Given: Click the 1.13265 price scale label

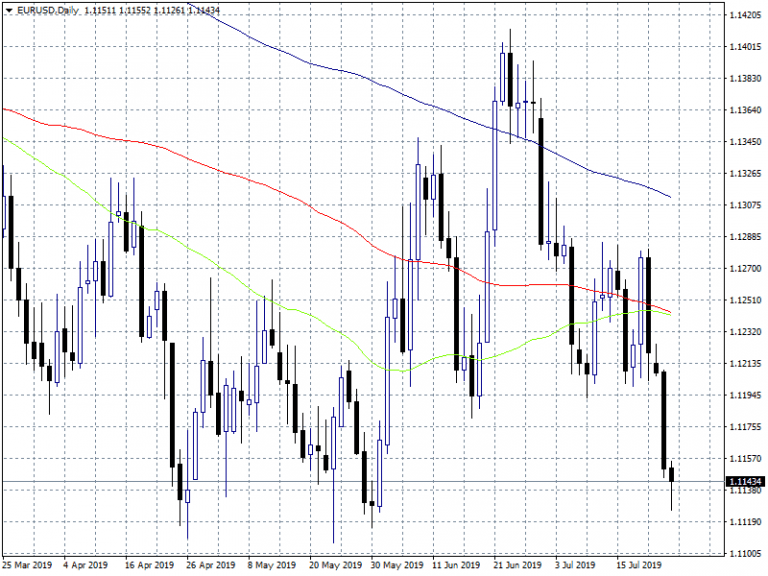Looking at the screenshot, I should [746, 174].
